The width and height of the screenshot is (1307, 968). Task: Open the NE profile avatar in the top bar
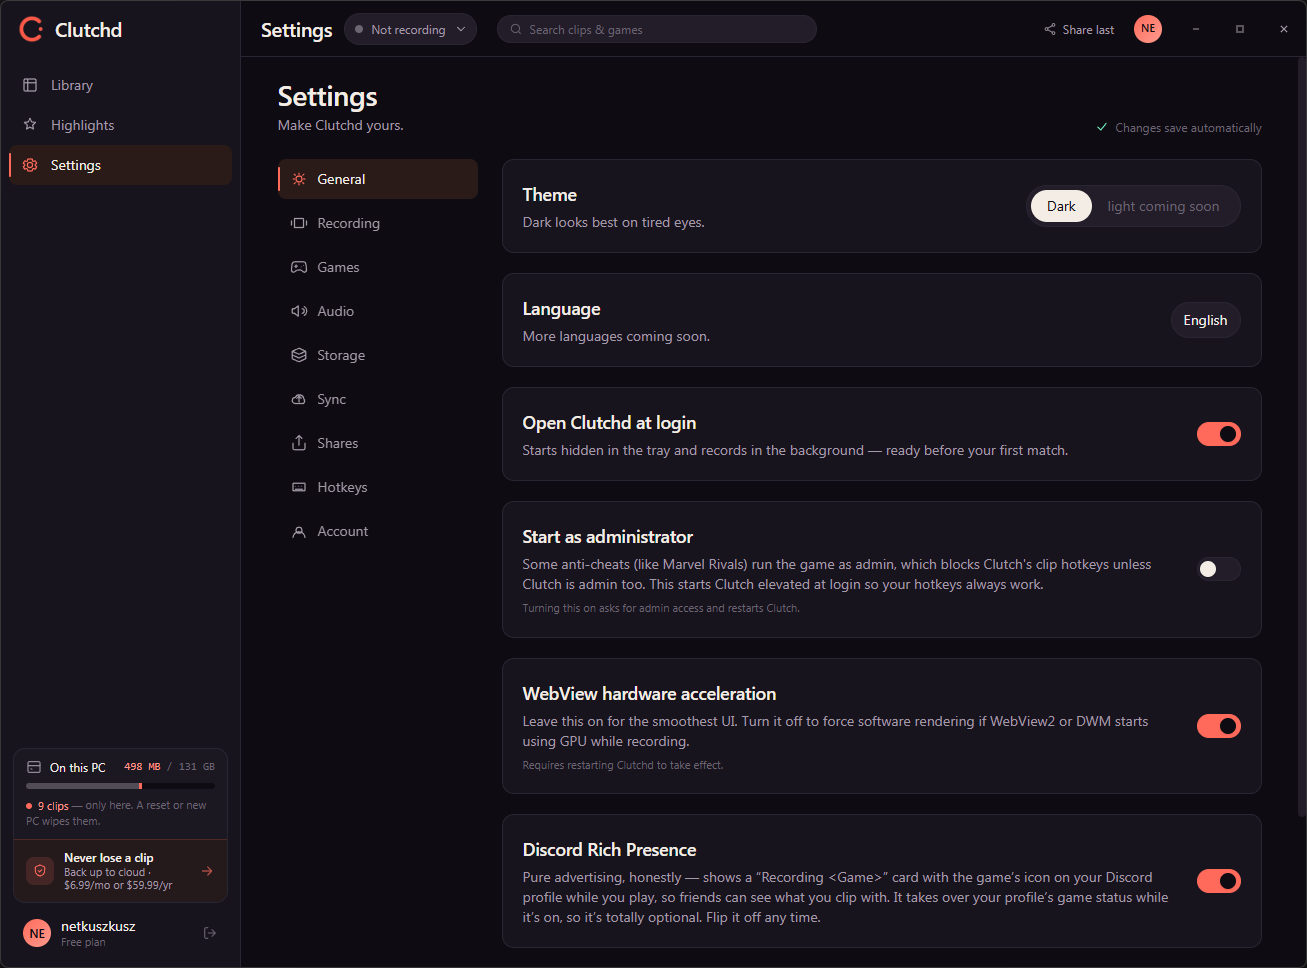[x=1148, y=29]
